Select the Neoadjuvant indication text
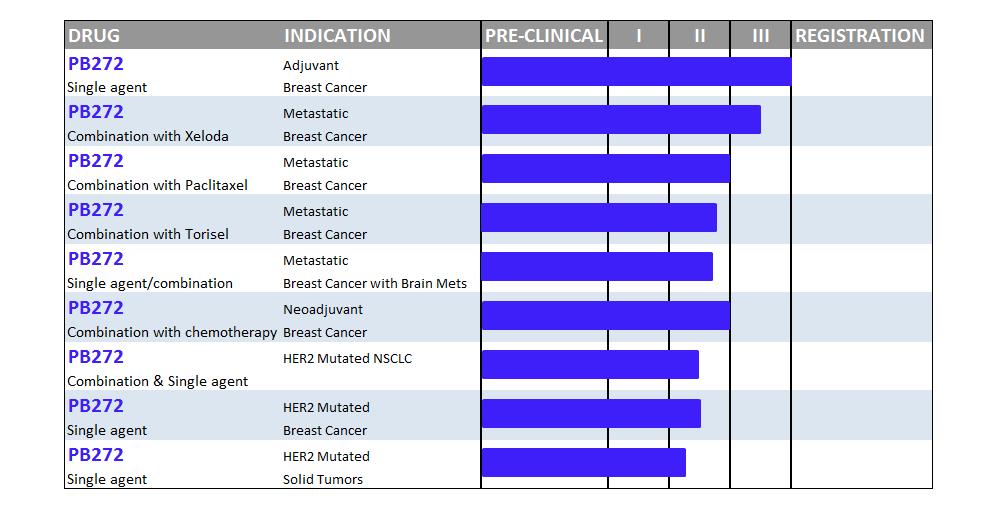Viewport: 997px width, 509px height. tap(323, 309)
